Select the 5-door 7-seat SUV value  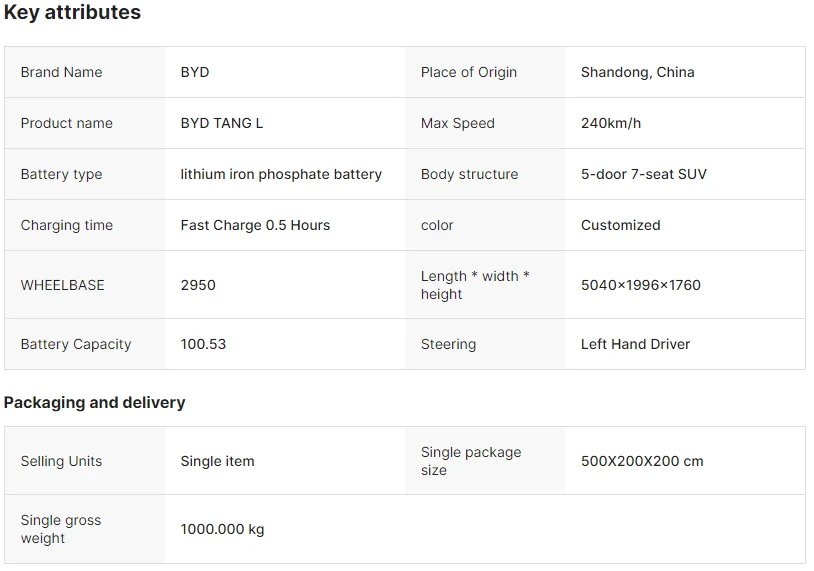(x=643, y=174)
